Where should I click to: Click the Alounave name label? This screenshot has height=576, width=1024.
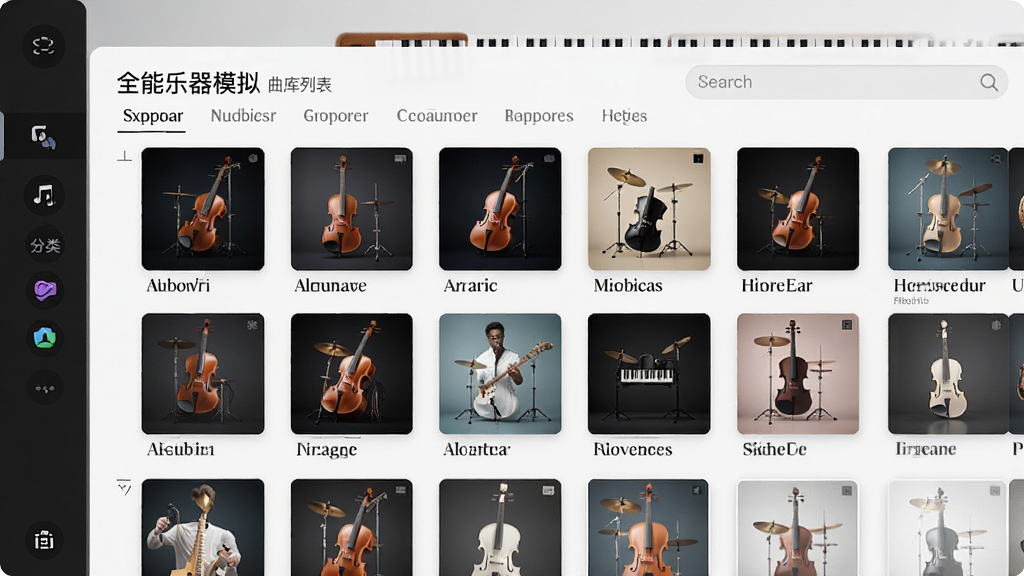[330, 285]
